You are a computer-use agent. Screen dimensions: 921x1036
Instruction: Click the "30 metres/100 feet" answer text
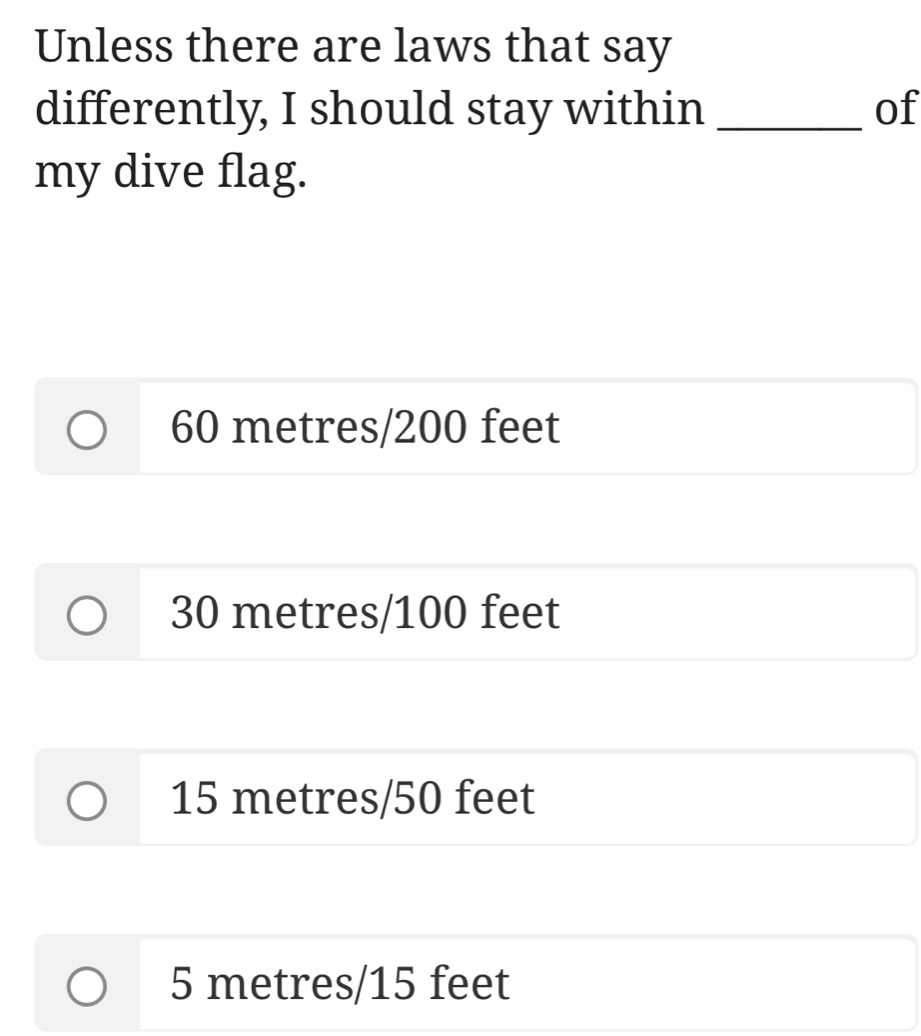tap(365, 613)
